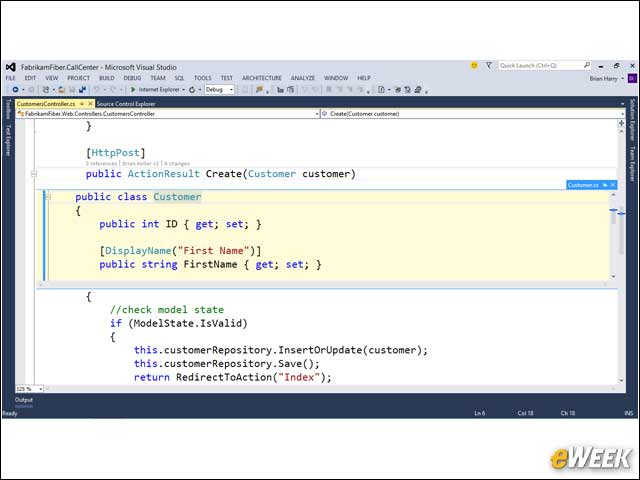
Task: Open the HELP menu
Action: coord(364,78)
